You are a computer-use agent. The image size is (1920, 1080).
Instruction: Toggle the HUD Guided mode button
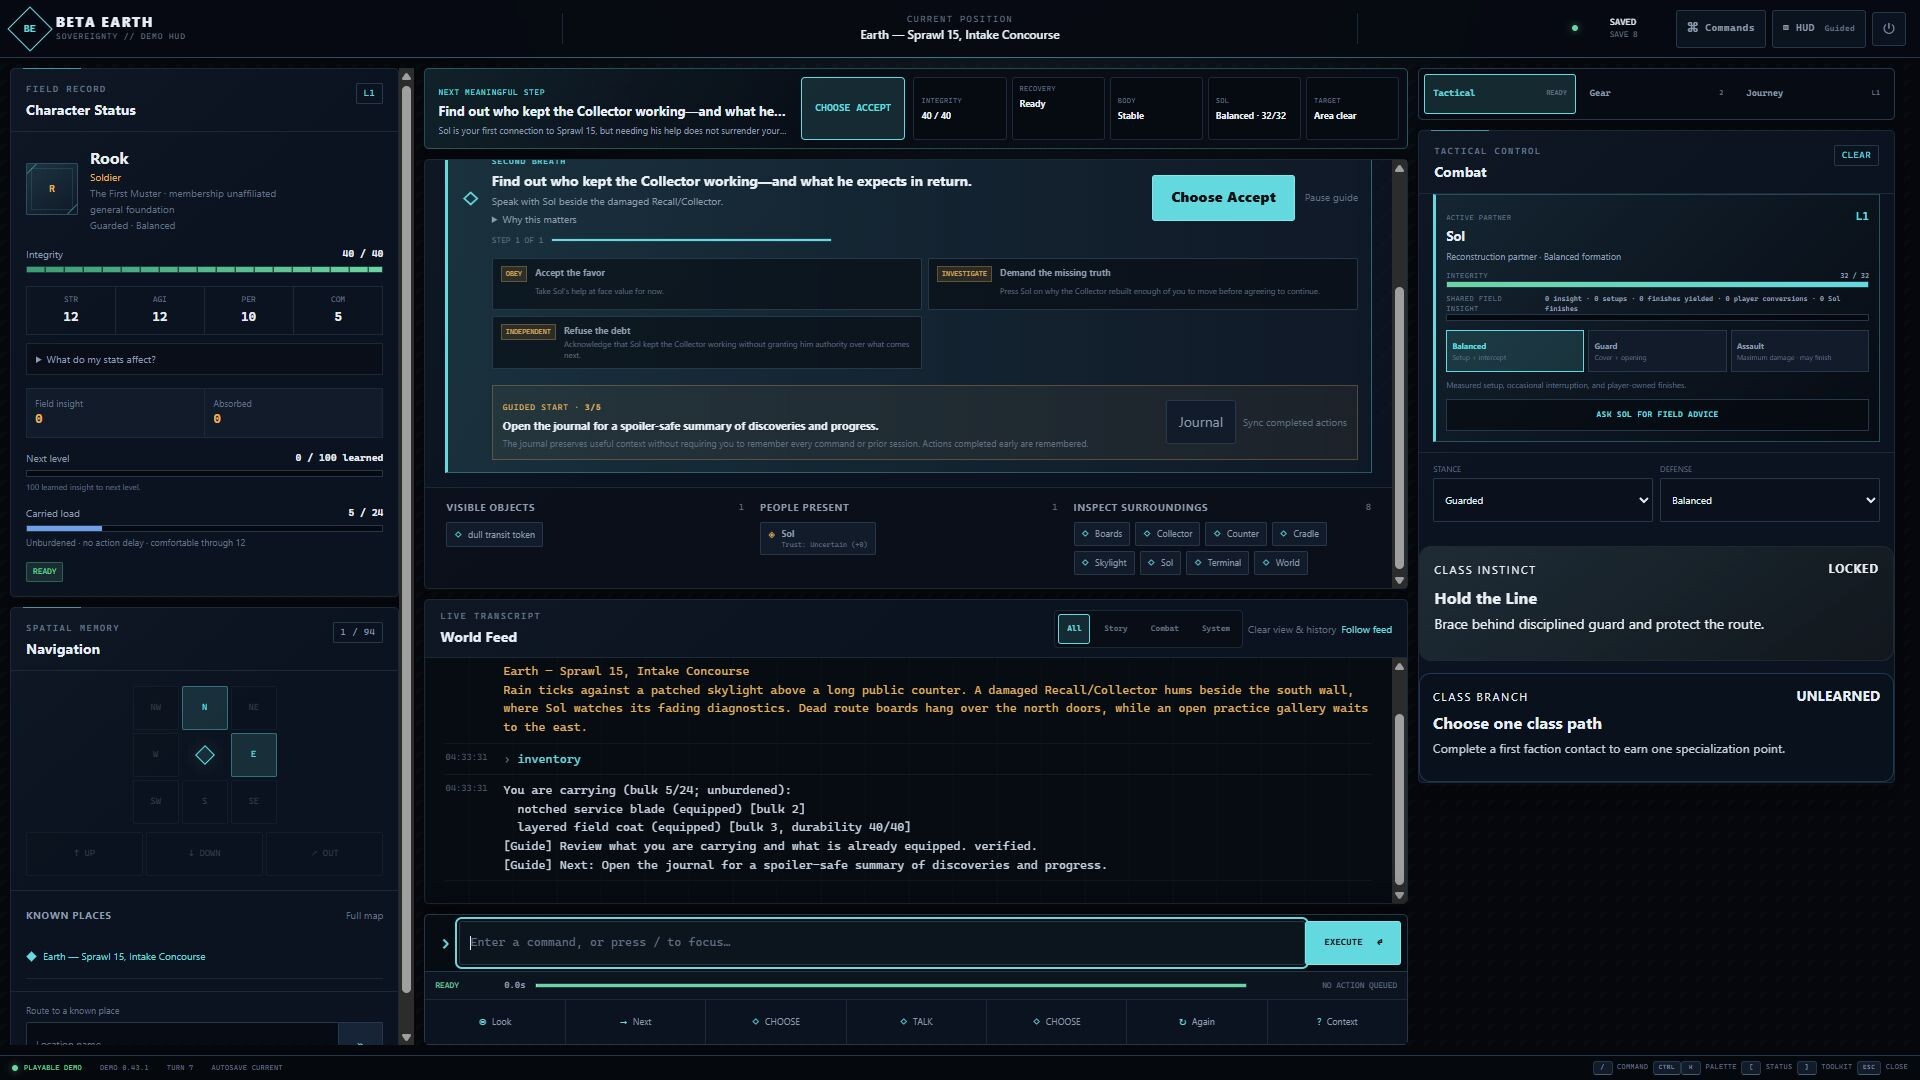coord(1818,28)
